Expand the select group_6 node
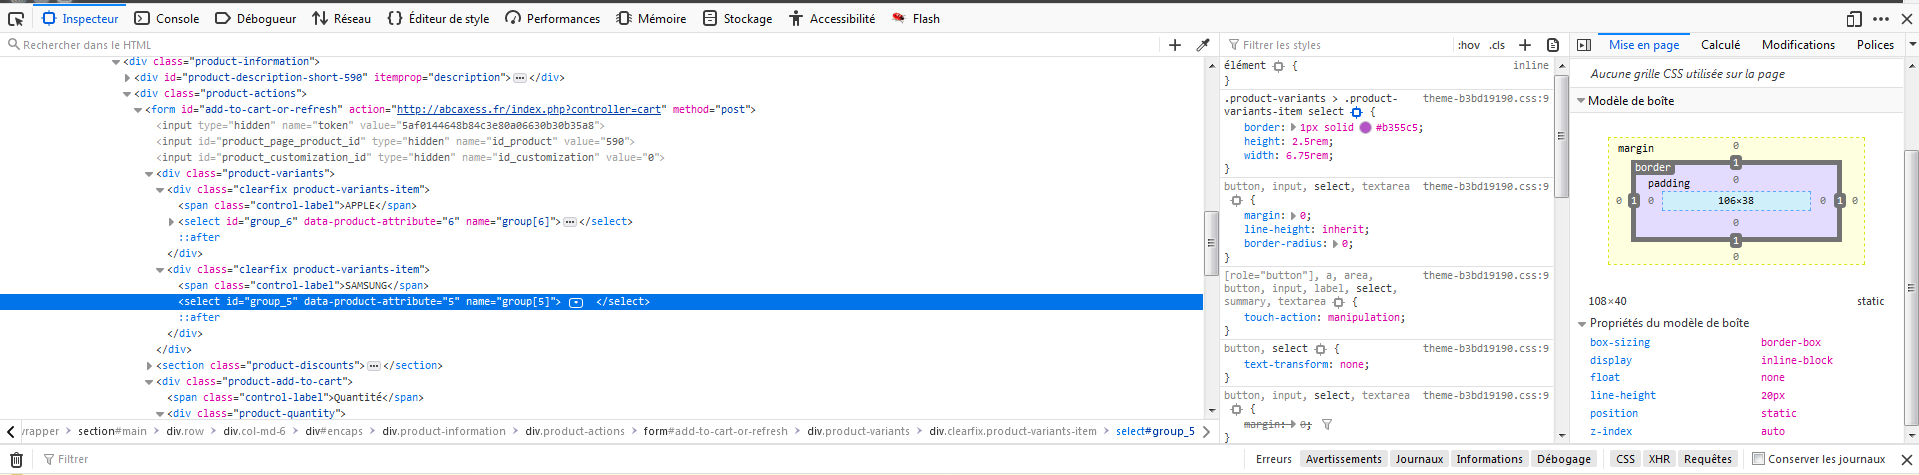Image resolution: width=1919 pixels, height=475 pixels. tap(171, 222)
